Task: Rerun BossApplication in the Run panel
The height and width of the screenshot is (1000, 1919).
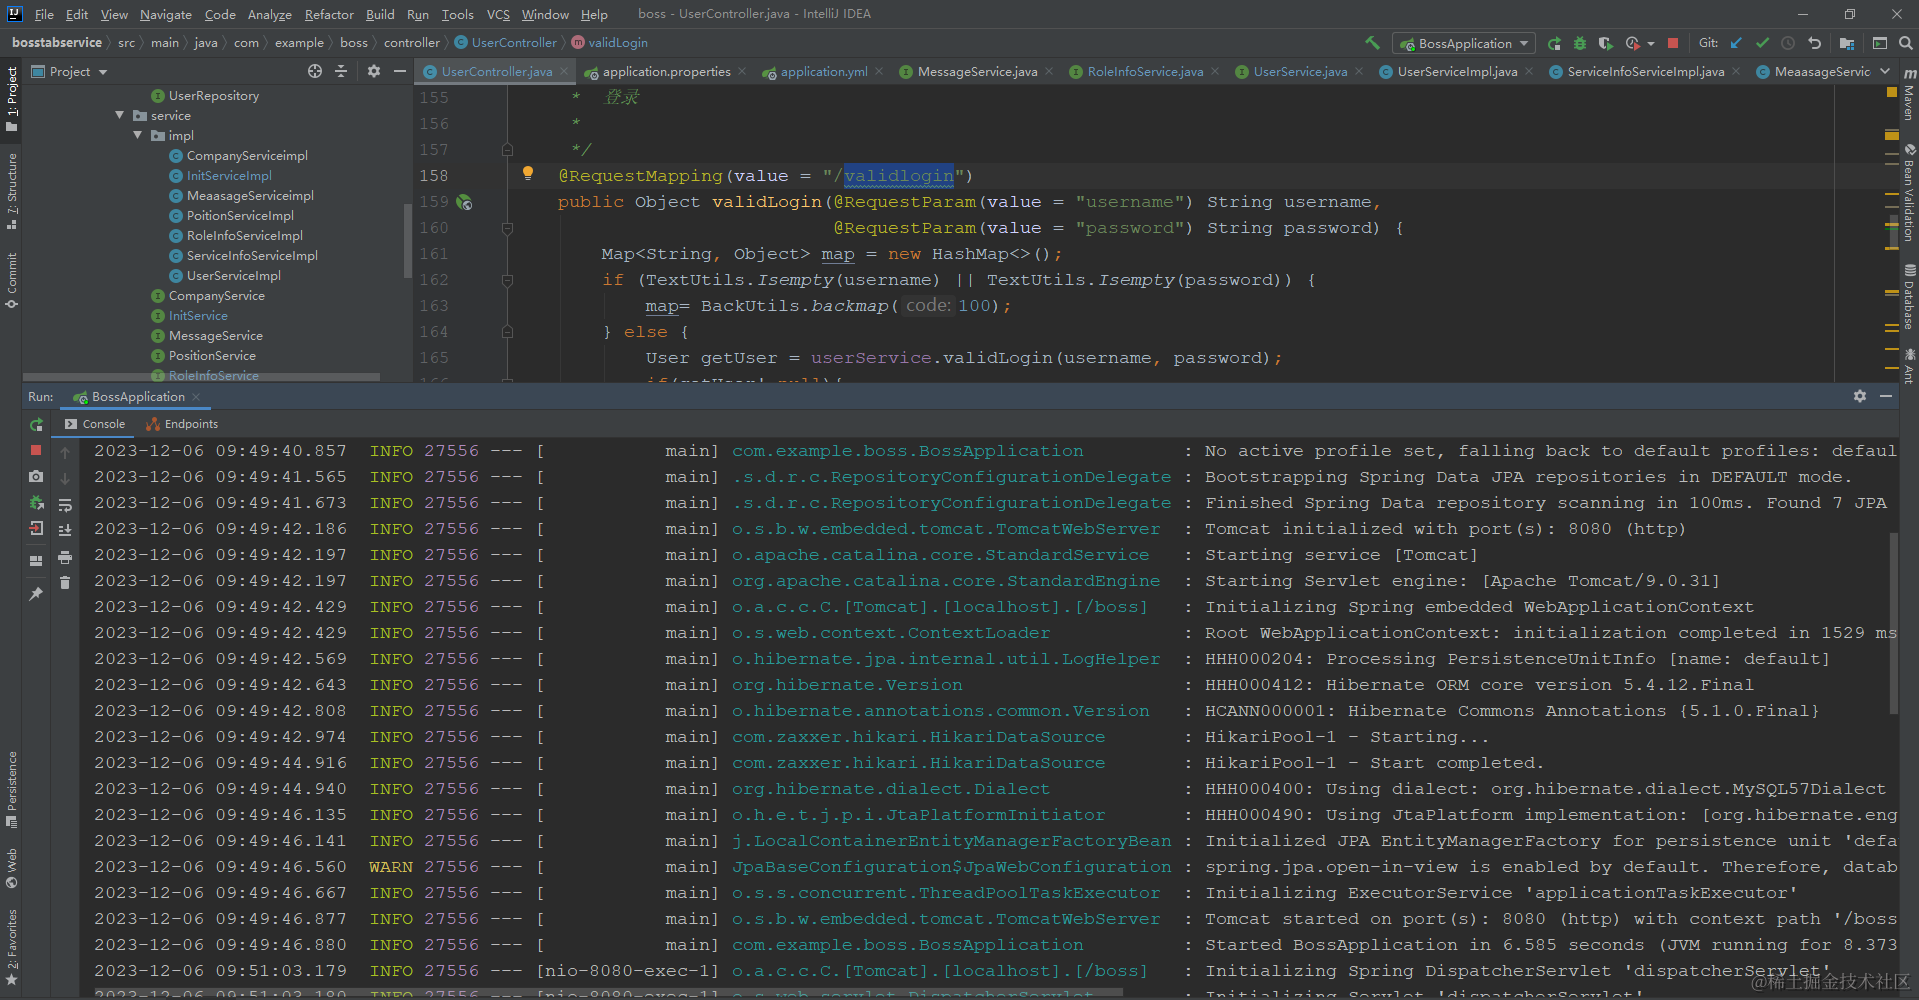Action: point(36,424)
